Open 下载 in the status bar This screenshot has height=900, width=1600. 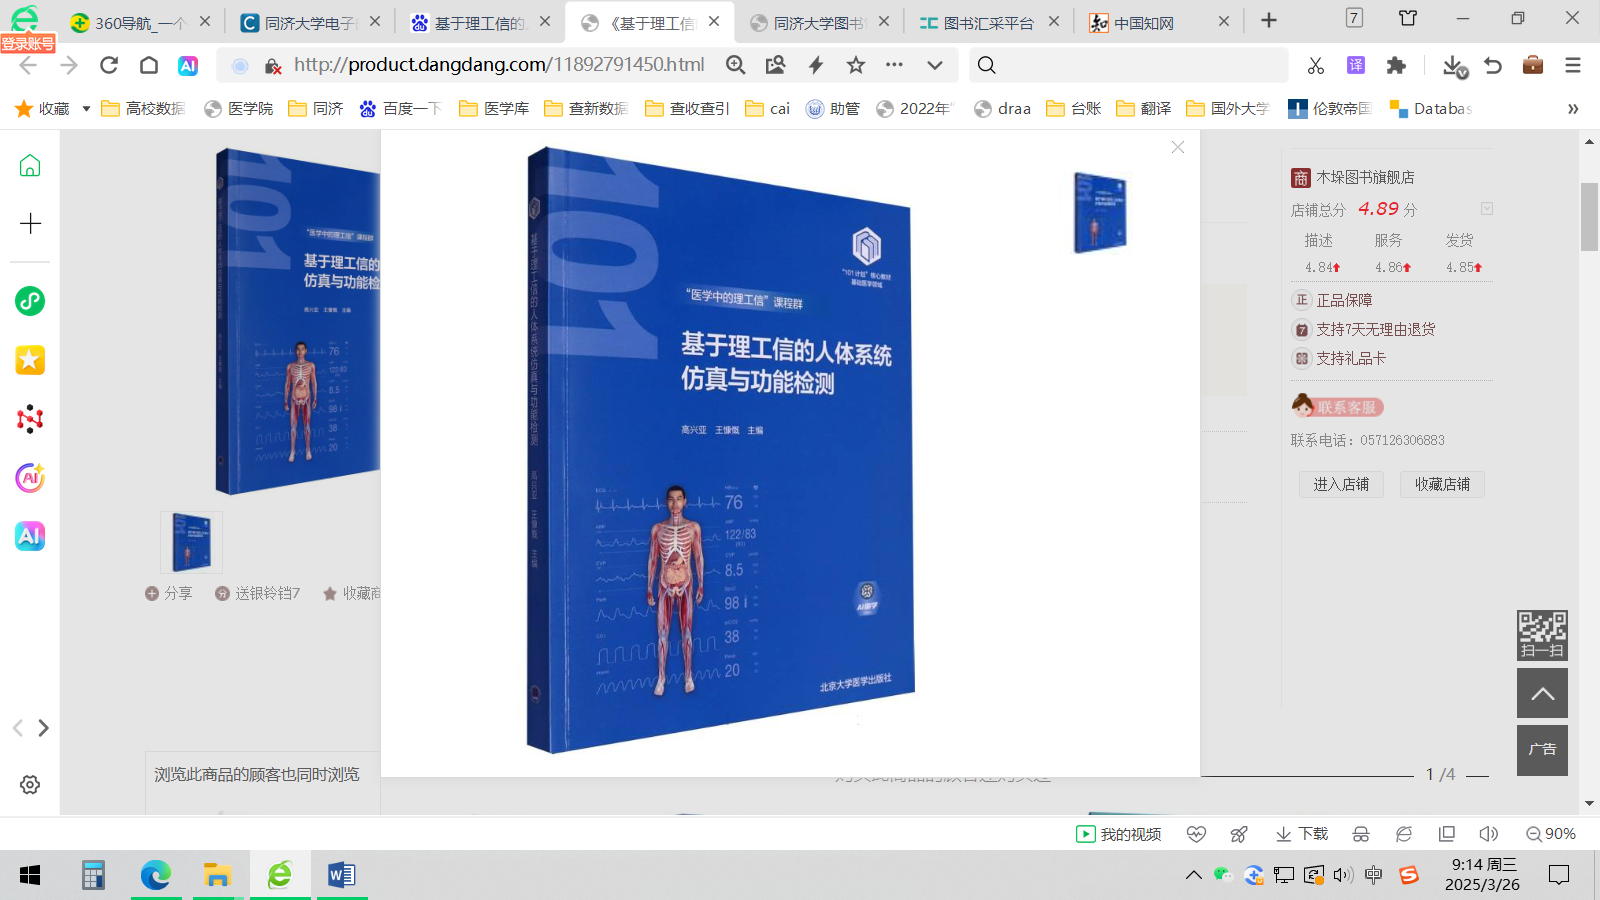pyautogui.click(x=1302, y=834)
